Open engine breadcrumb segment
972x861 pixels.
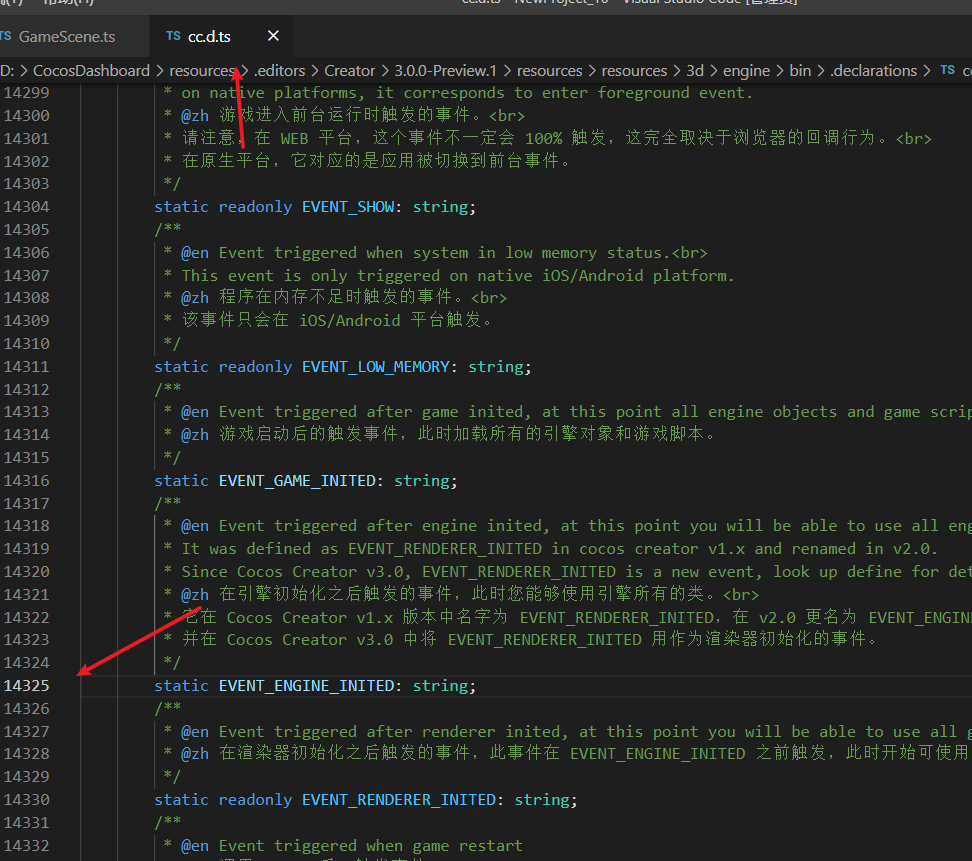click(x=746, y=71)
